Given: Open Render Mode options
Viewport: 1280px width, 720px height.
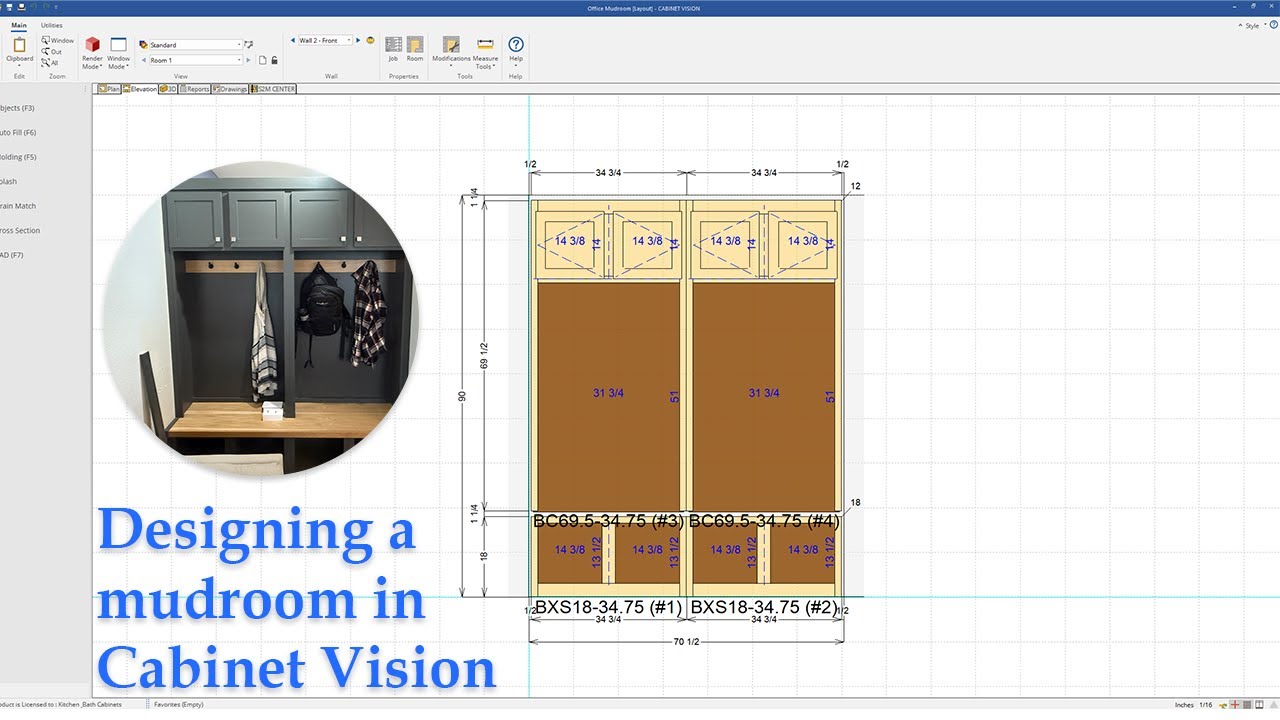Looking at the screenshot, I should [x=92, y=53].
